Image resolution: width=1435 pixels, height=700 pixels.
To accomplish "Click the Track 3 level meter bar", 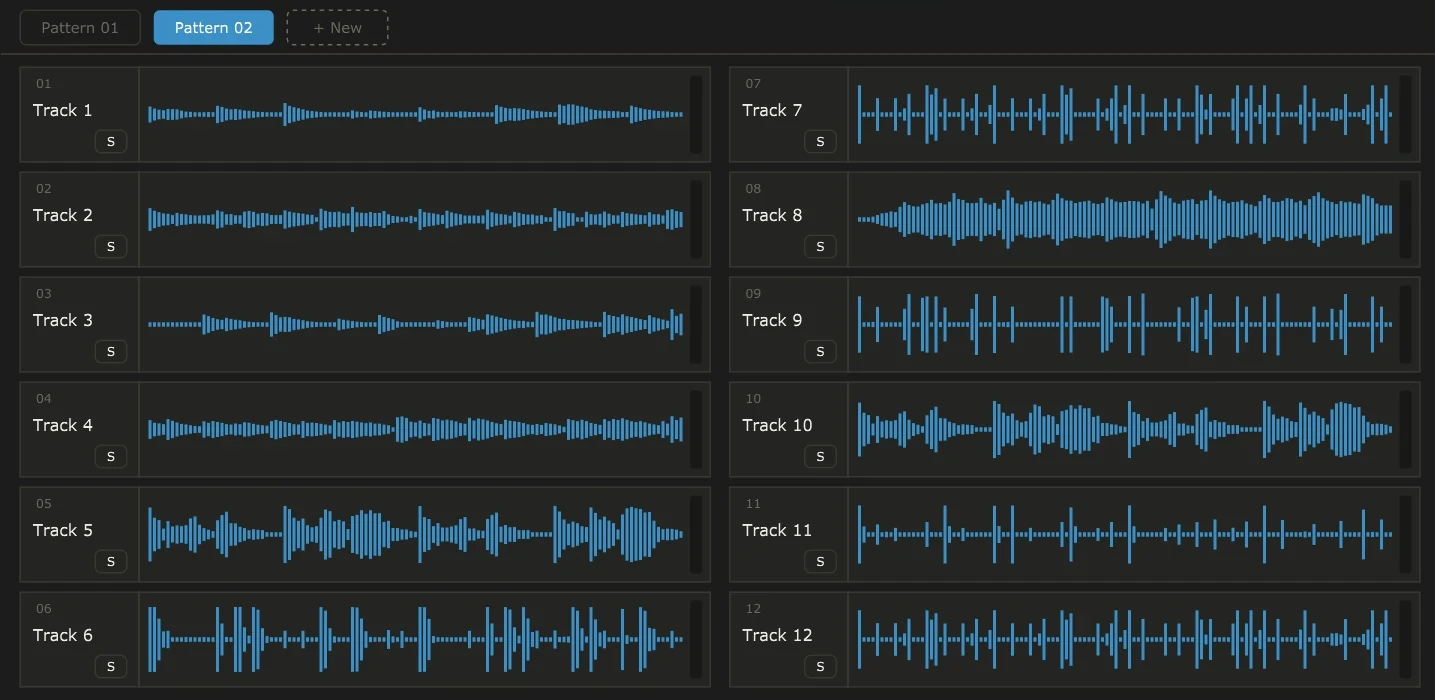I will (x=696, y=324).
